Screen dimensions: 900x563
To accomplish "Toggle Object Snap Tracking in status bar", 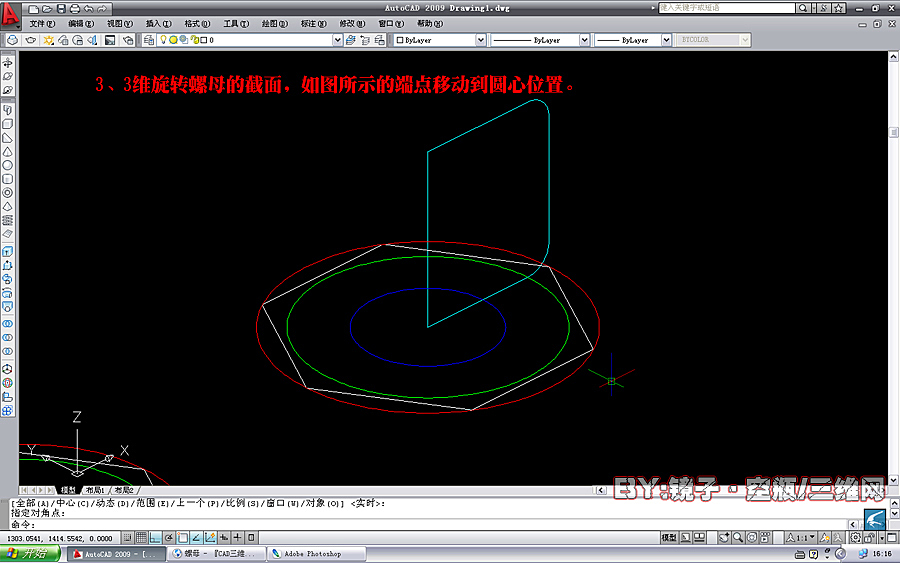I will coord(196,538).
